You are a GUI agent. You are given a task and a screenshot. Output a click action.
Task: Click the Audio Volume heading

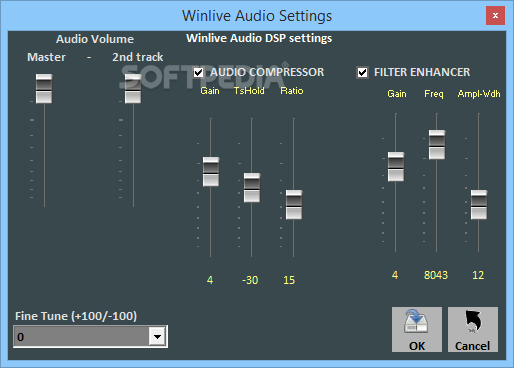click(x=95, y=39)
